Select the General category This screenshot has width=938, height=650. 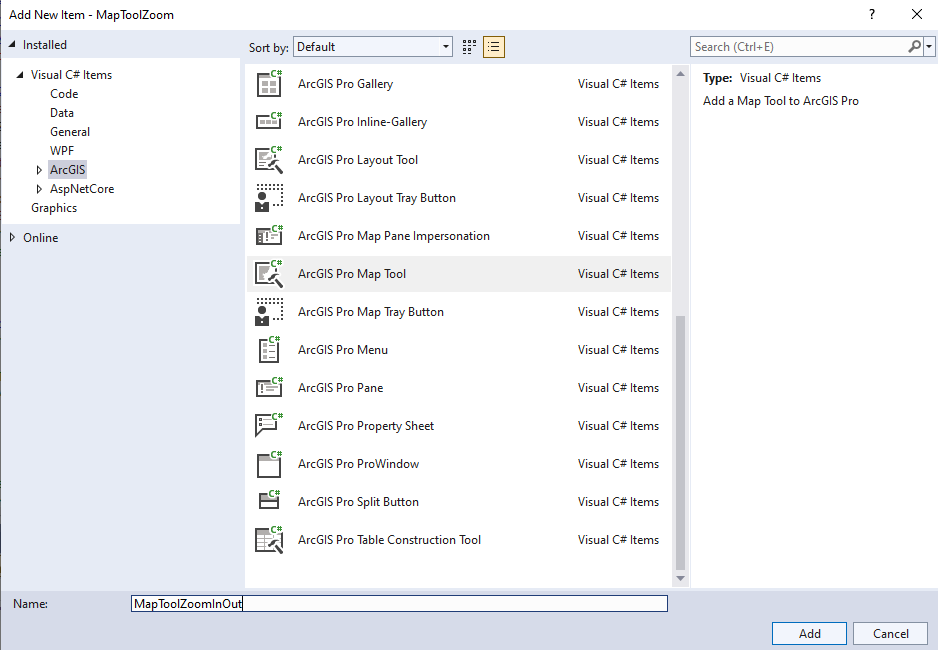[70, 132]
